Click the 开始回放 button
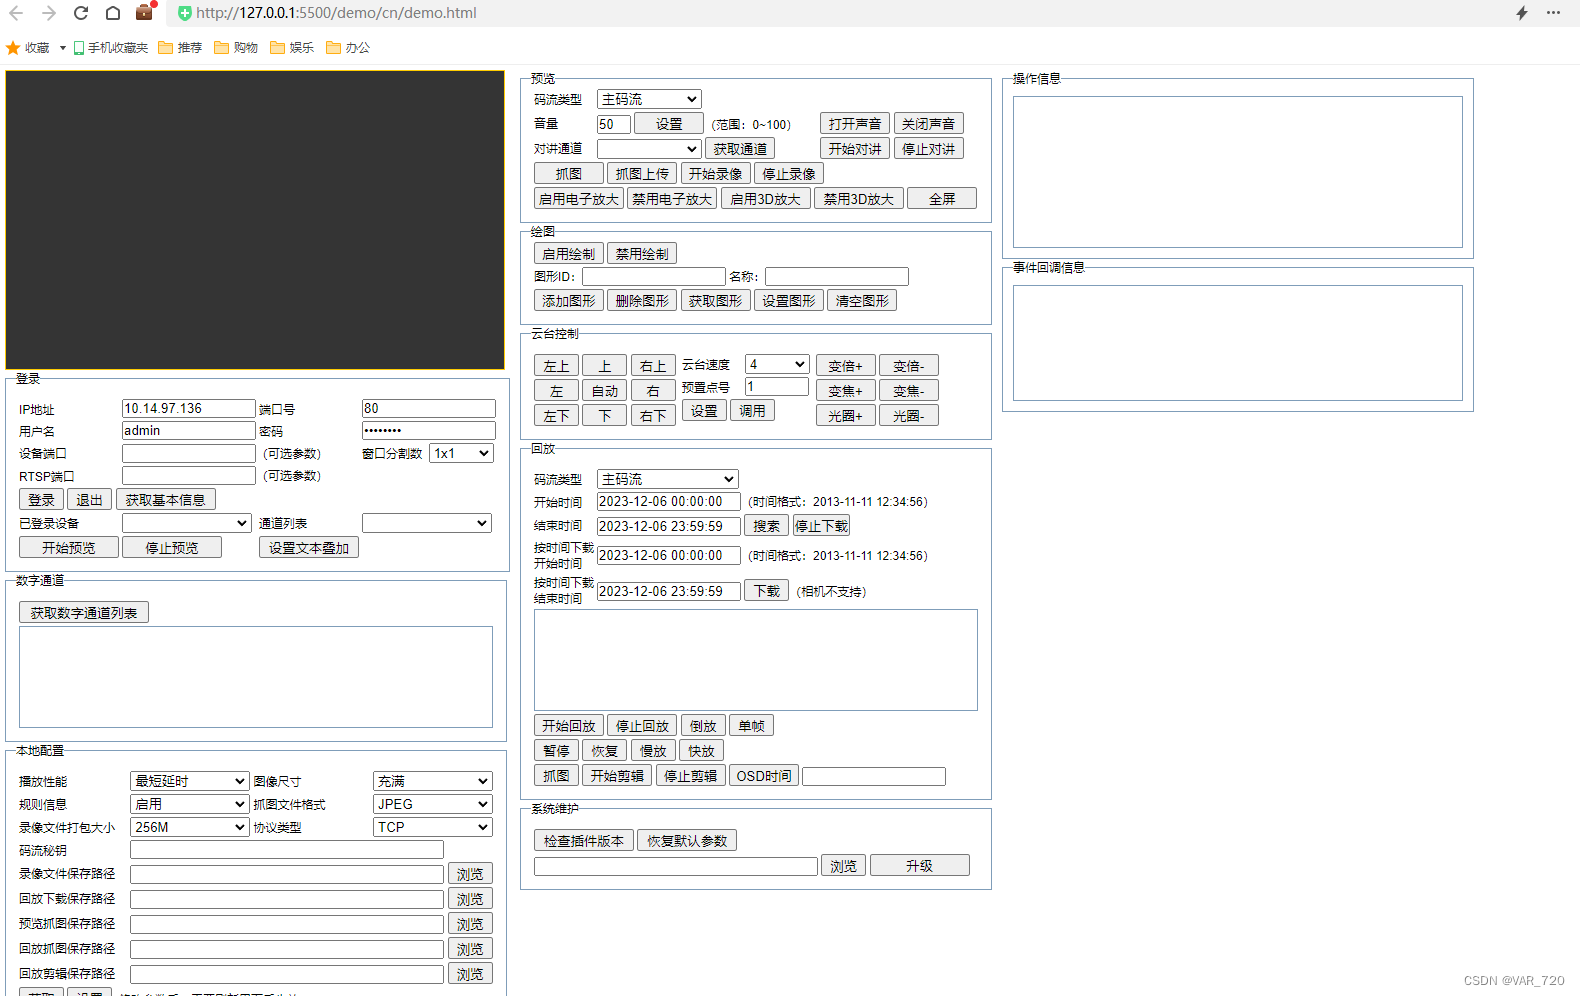This screenshot has width=1580, height=996. [x=568, y=725]
